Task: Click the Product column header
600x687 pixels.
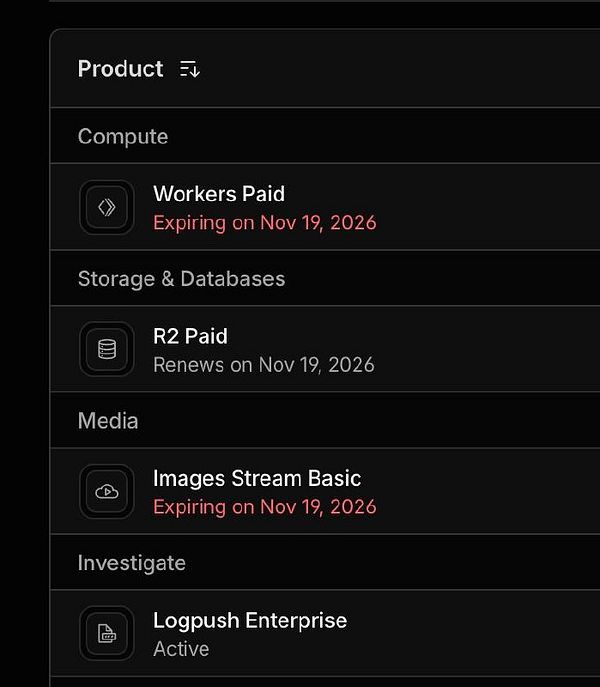Action: 121,69
